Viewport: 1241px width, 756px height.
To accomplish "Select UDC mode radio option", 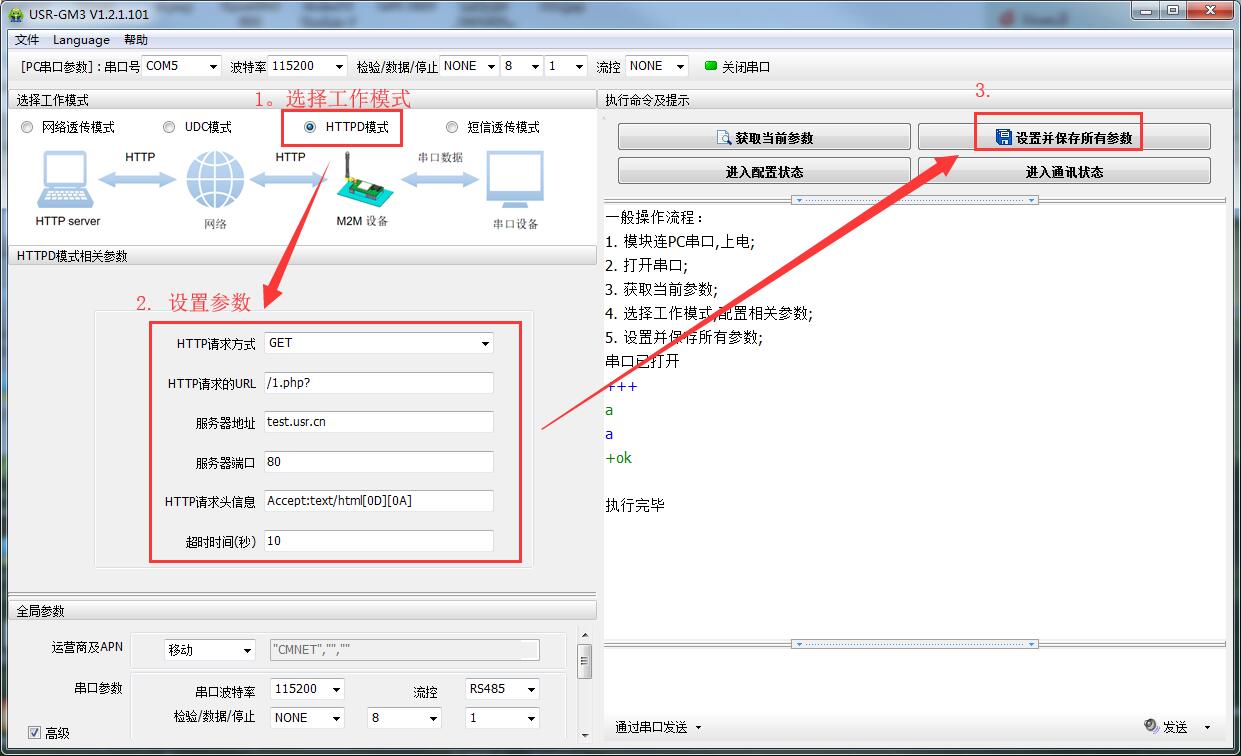I will click(x=169, y=127).
